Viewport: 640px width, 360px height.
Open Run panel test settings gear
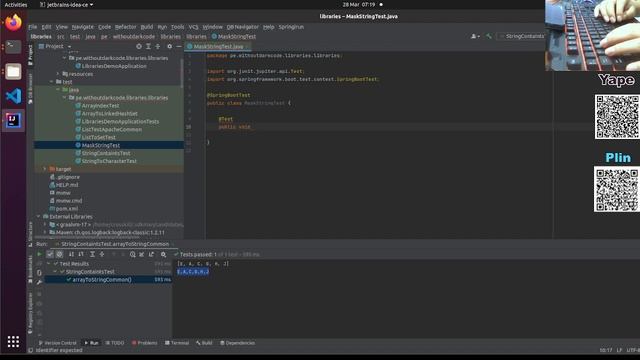click(163, 254)
